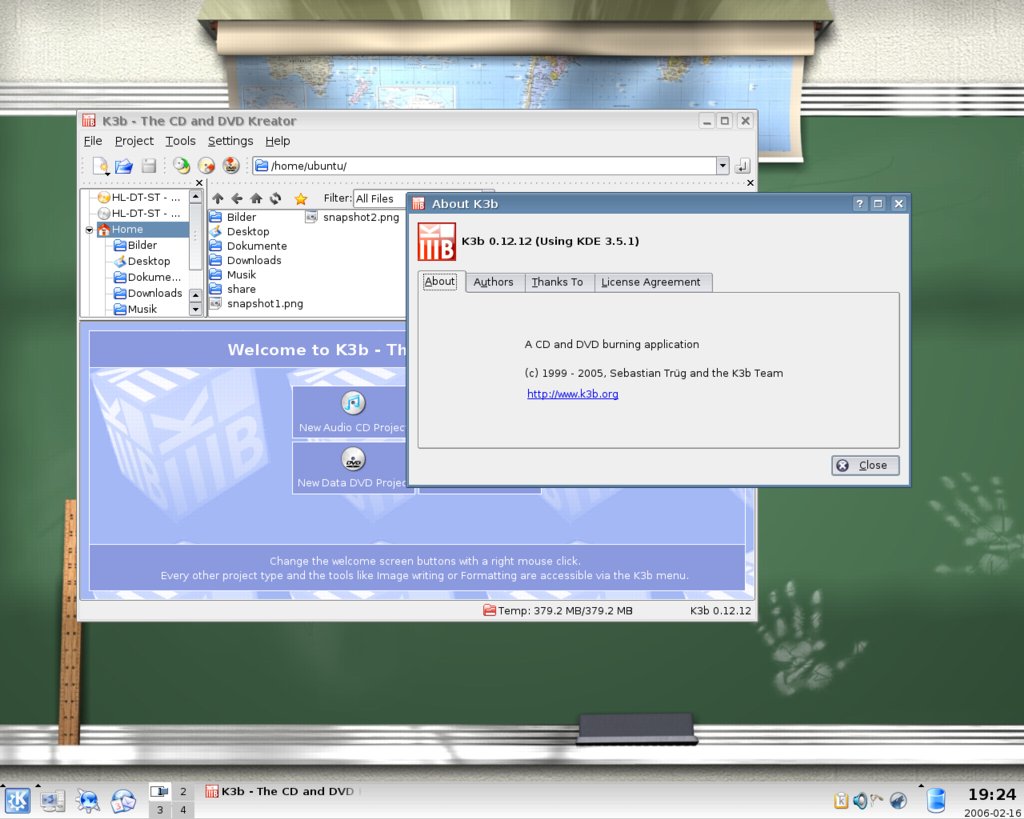The height and width of the screenshot is (819, 1024).
Task: Select the About tab
Action: pos(440,281)
